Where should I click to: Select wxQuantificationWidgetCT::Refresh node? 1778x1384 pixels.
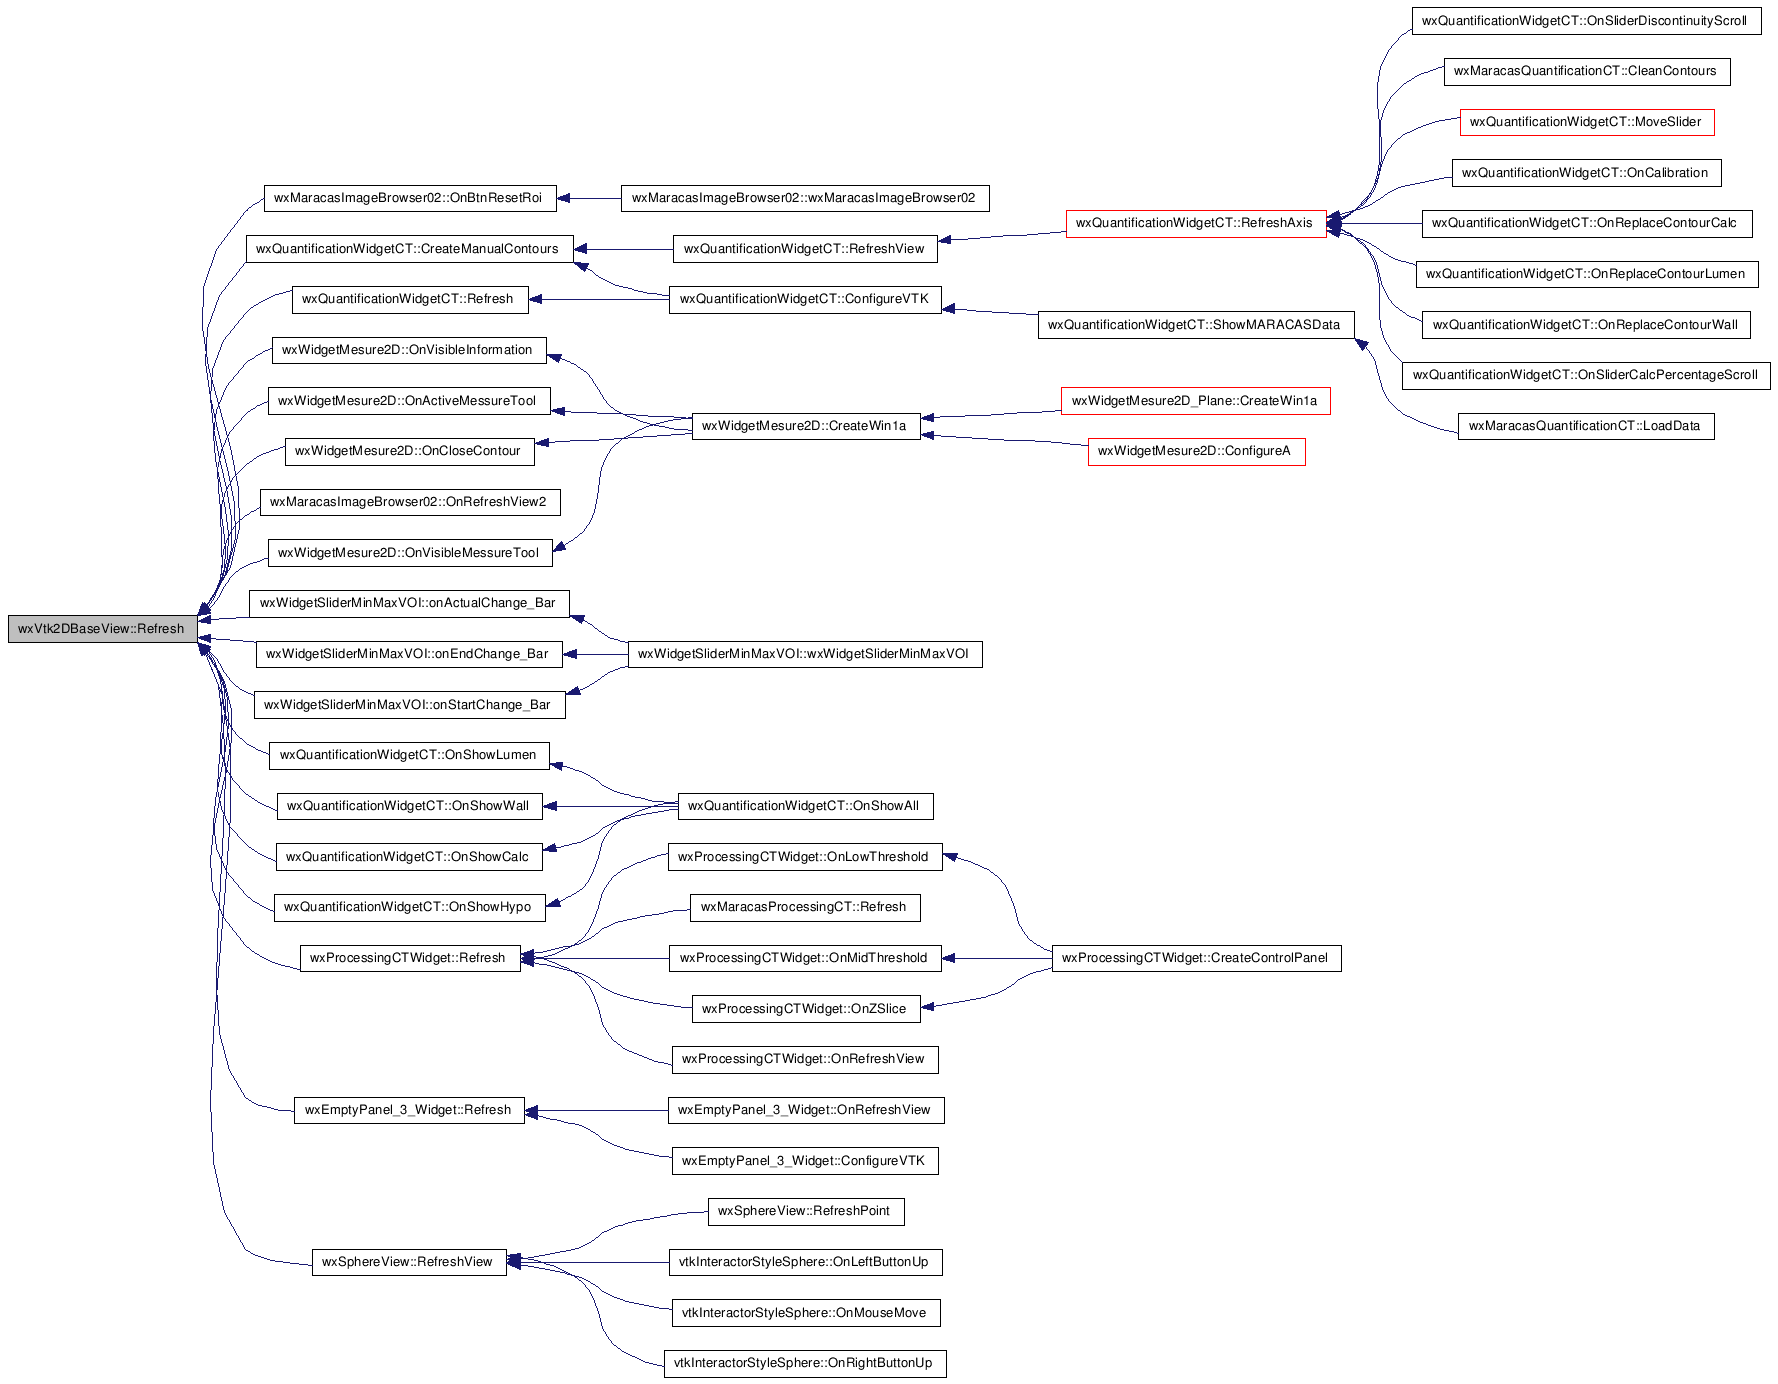(410, 299)
